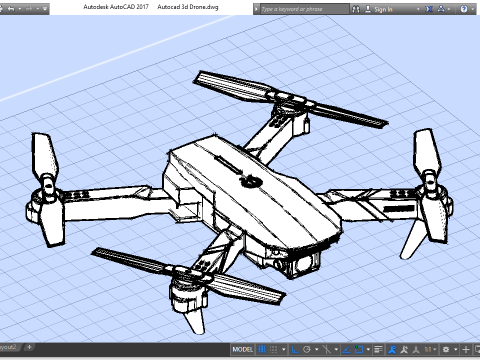
Task: Open the Customize Quick Access Toolbar dropdown
Action: point(45,9)
